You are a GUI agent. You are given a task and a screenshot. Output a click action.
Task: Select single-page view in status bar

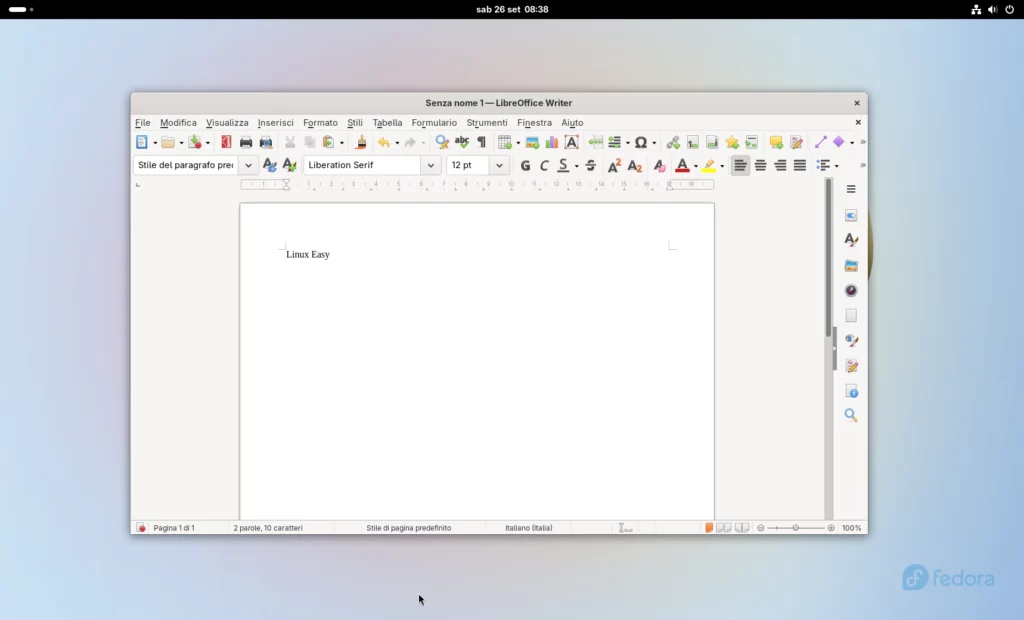pos(709,528)
